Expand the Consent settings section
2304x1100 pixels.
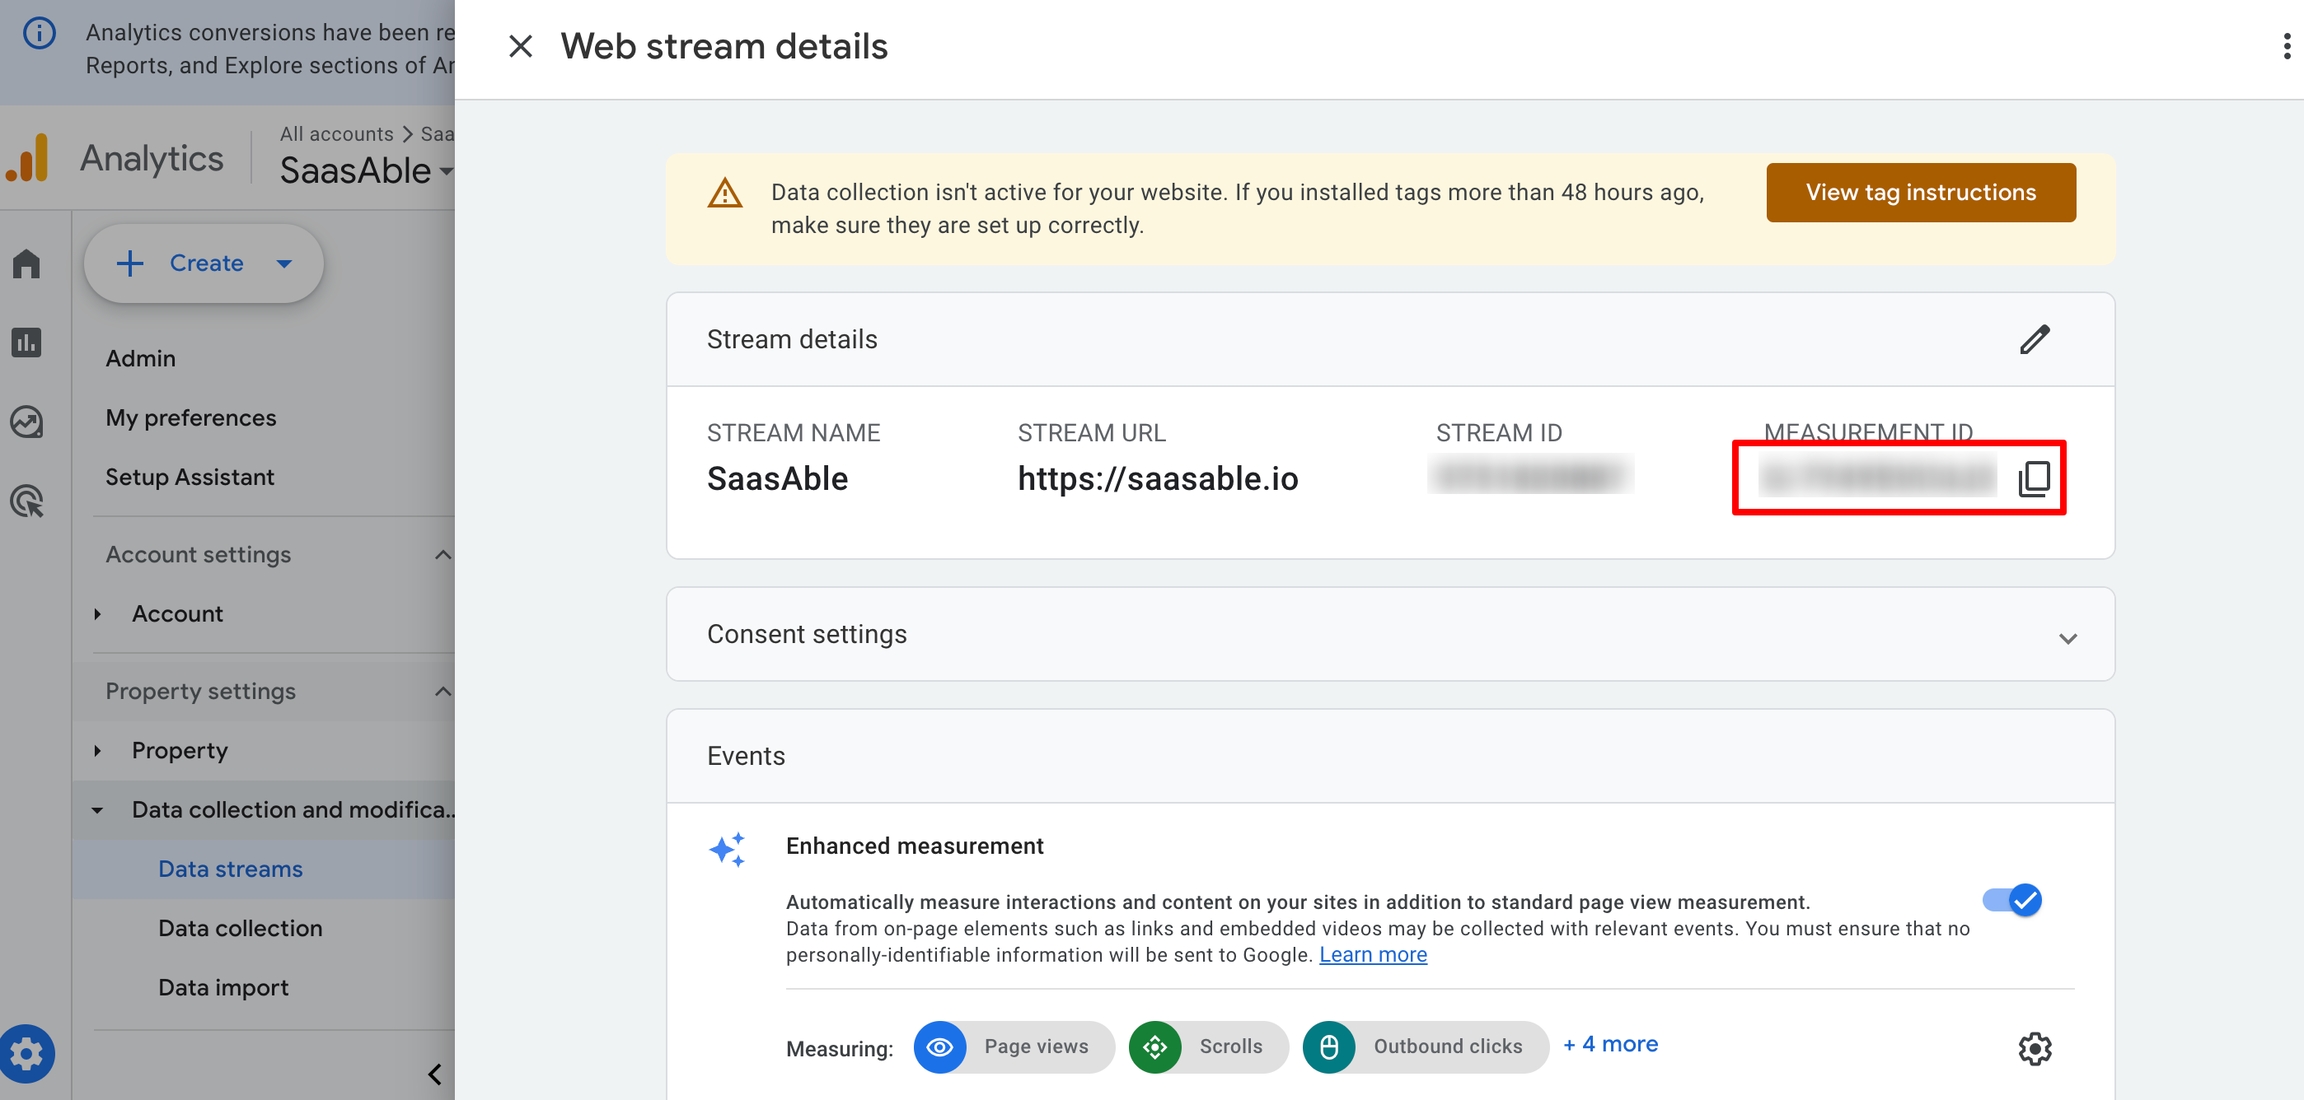coord(2067,638)
